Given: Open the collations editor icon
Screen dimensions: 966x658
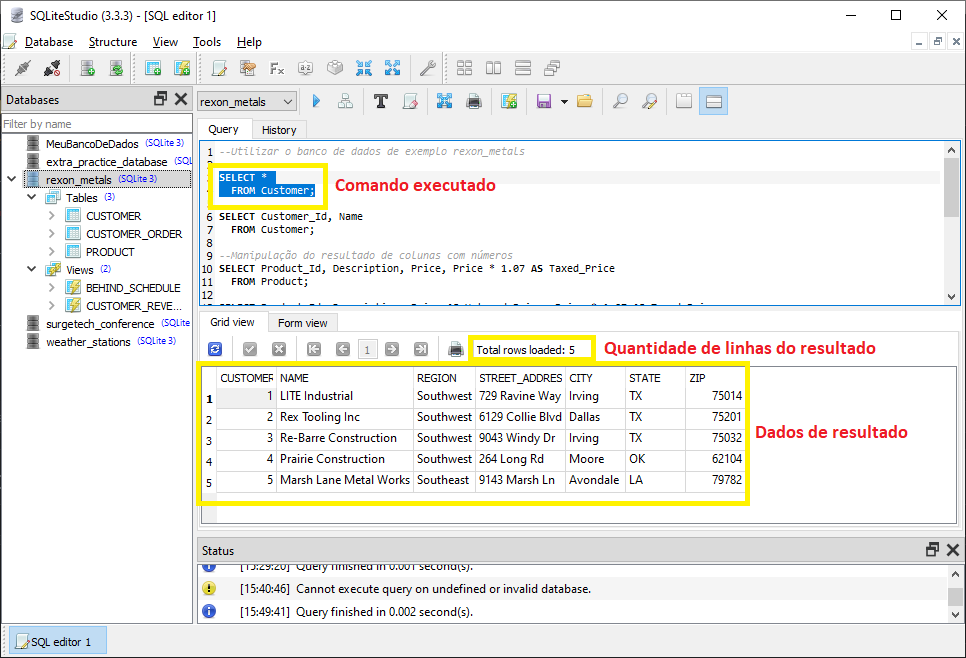Looking at the screenshot, I should point(306,68).
